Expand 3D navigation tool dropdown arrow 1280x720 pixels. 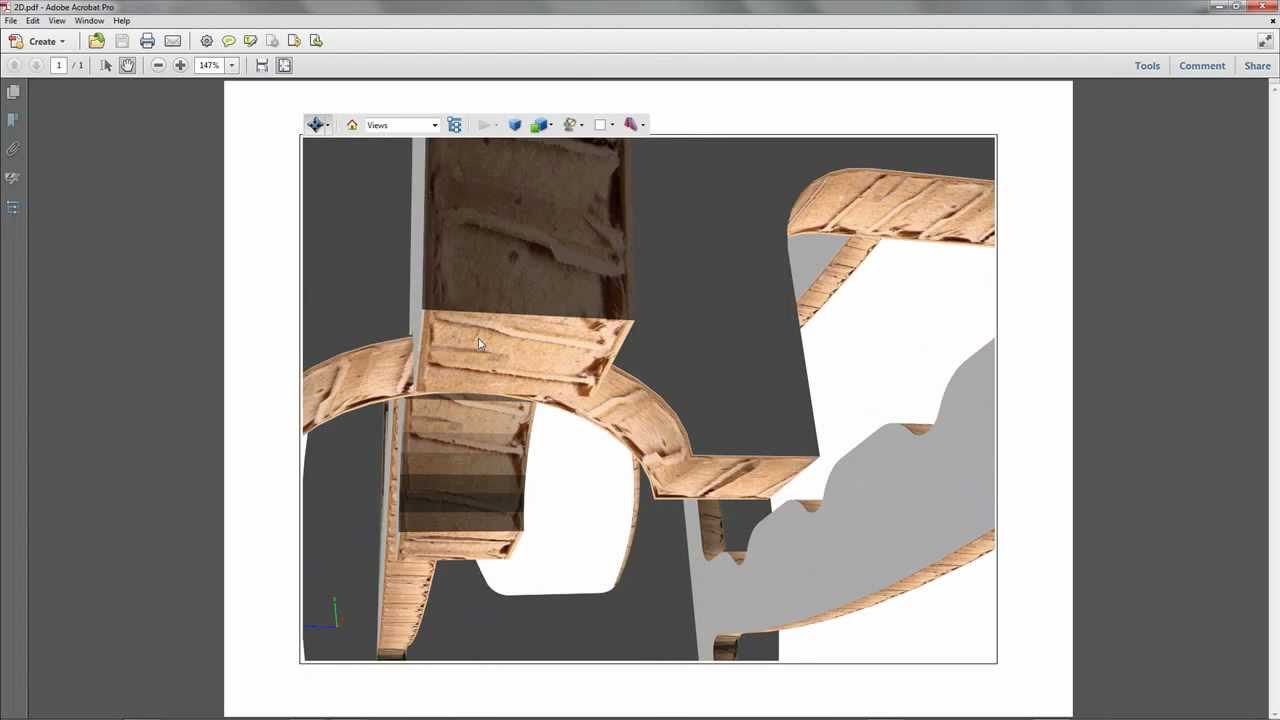[328, 125]
